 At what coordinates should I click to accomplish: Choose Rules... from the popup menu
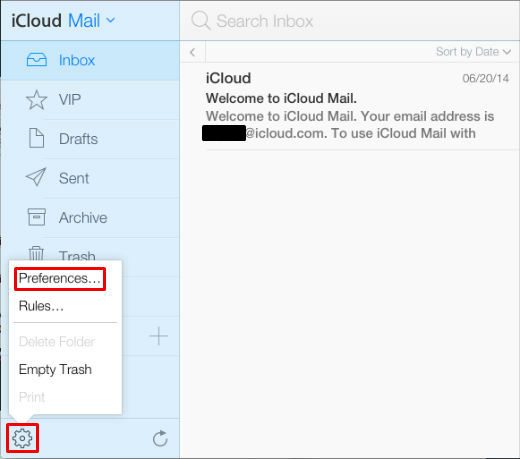pos(41,306)
